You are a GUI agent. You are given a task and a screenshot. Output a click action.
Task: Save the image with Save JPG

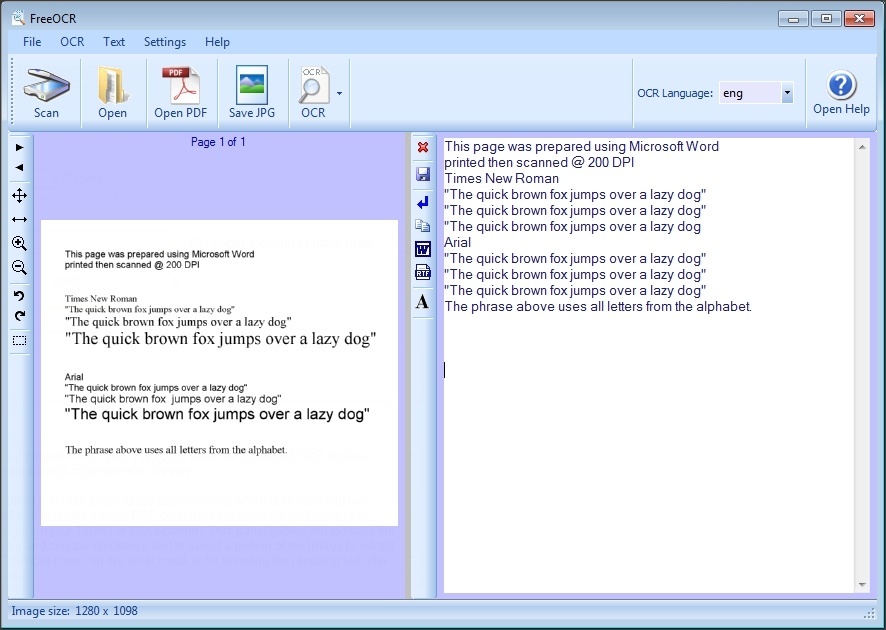252,93
